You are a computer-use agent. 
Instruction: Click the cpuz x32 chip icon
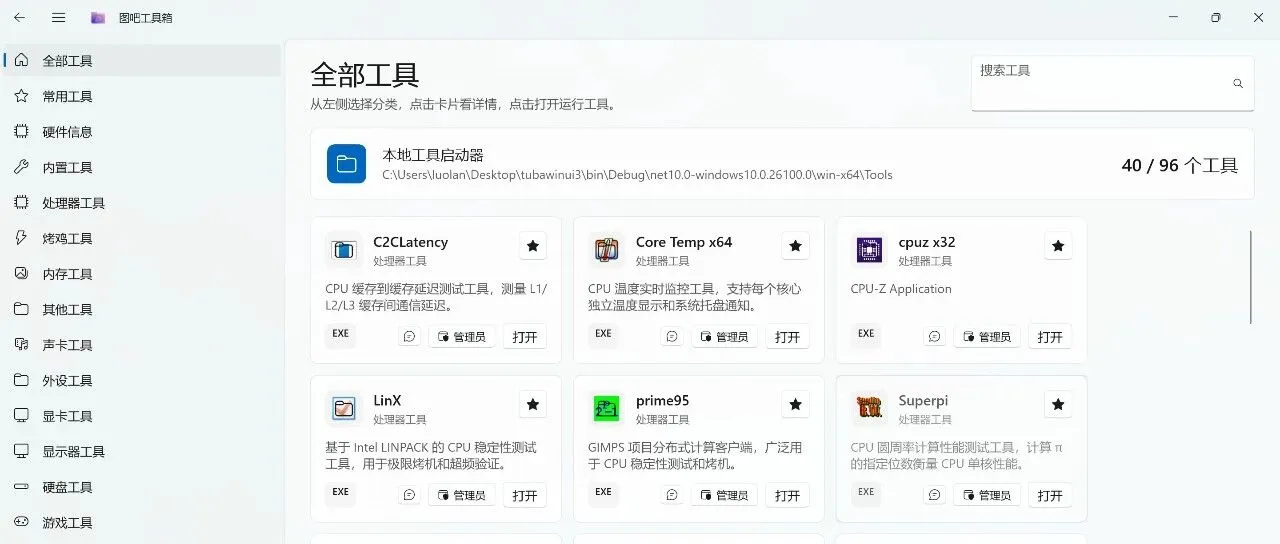pos(869,250)
